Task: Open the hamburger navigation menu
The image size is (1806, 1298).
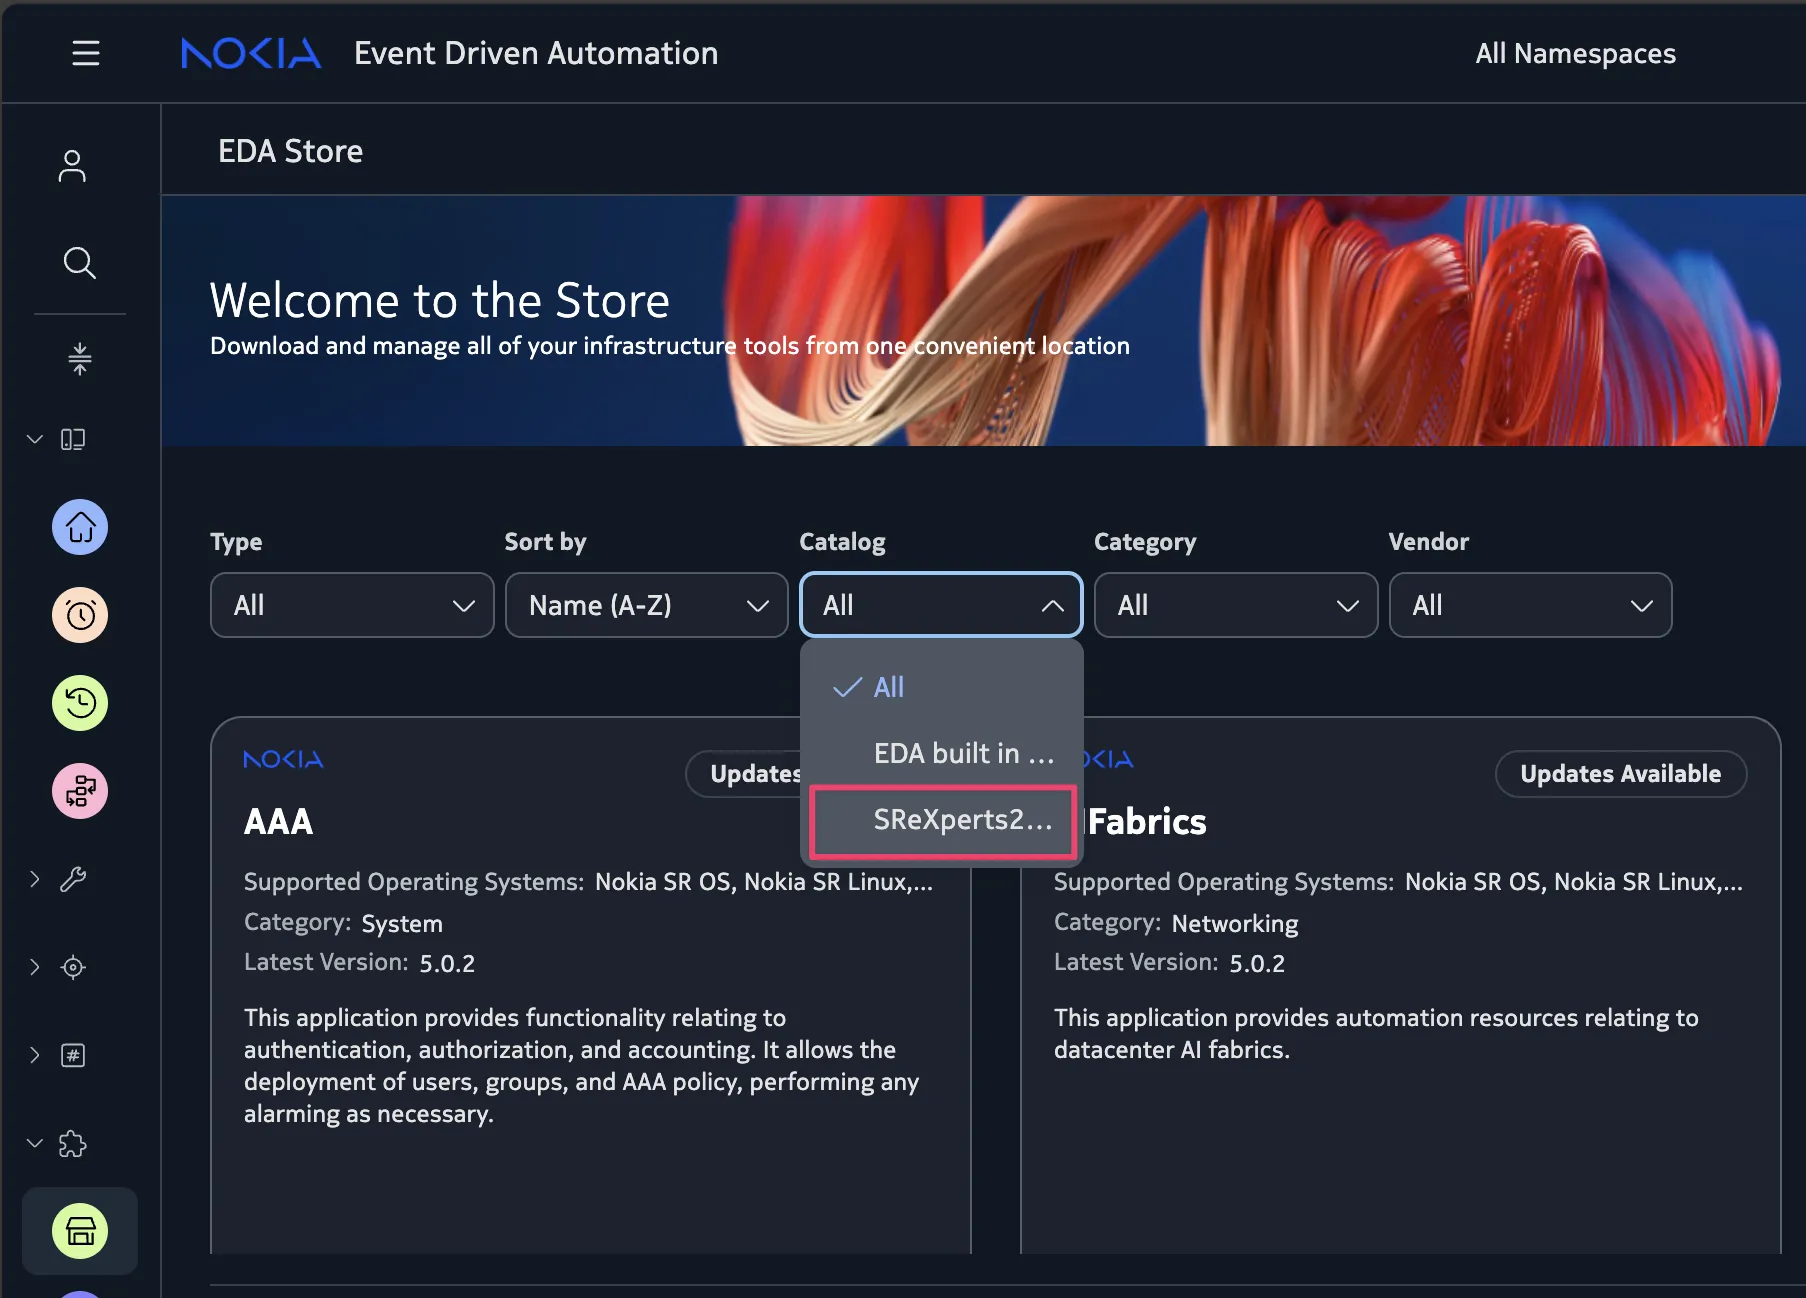Action: tap(86, 53)
